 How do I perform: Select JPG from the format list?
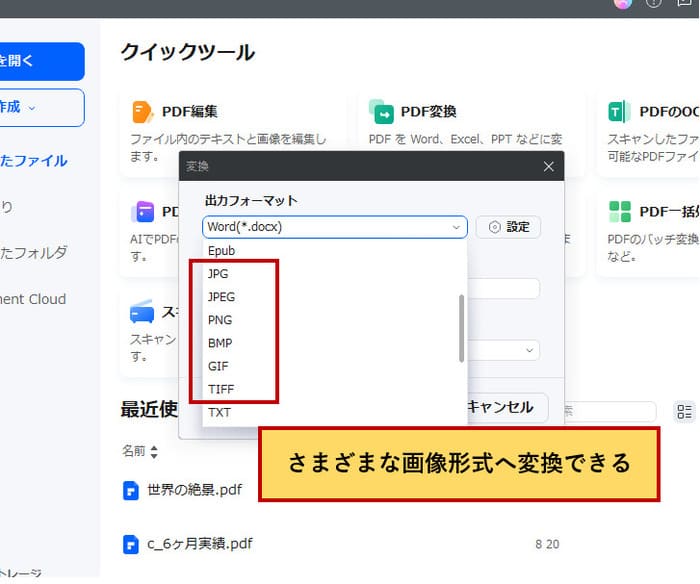218,273
